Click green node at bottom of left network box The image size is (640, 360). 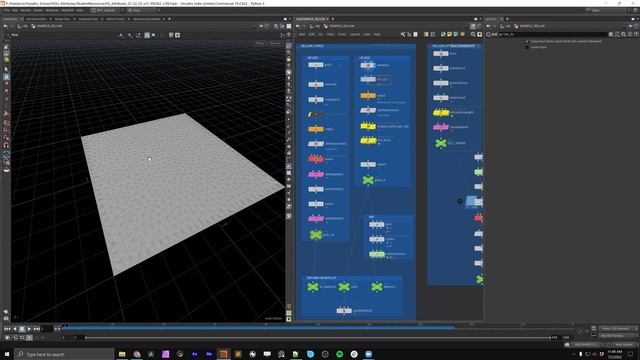[x=316, y=235]
